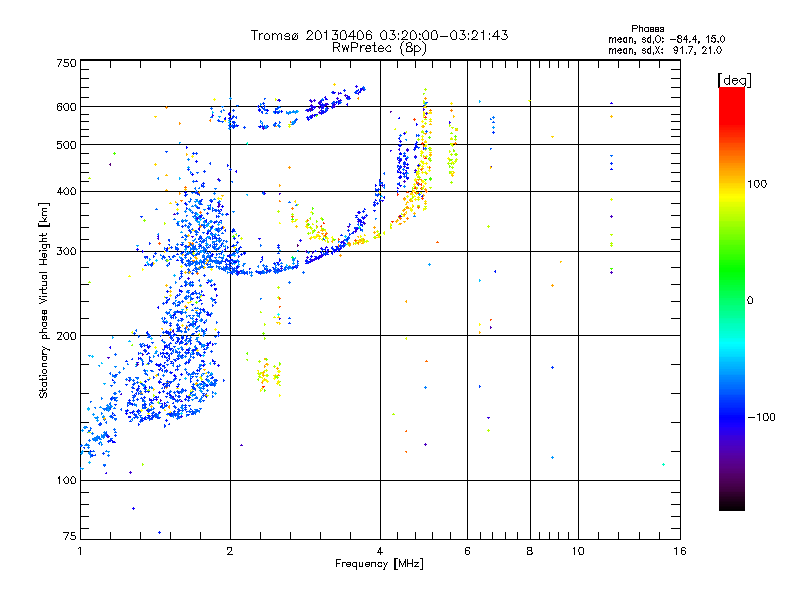Click the "6" frequency axis tick label
Viewport: 800px width, 600px height.
coord(467,551)
